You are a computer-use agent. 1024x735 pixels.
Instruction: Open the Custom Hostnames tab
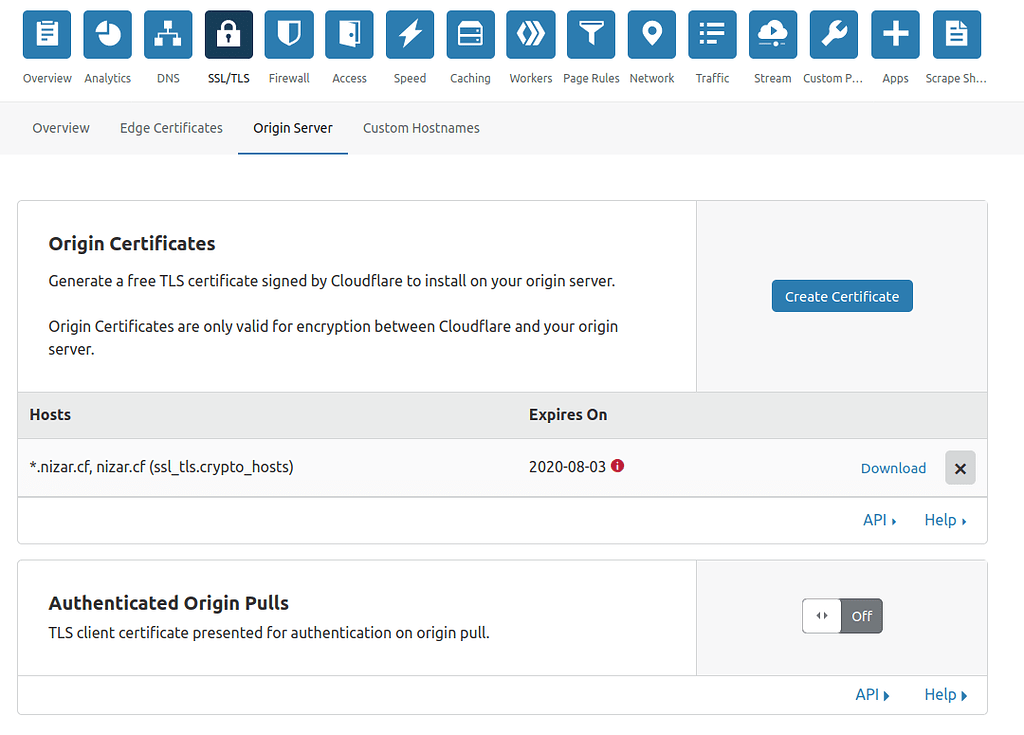(421, 128)
